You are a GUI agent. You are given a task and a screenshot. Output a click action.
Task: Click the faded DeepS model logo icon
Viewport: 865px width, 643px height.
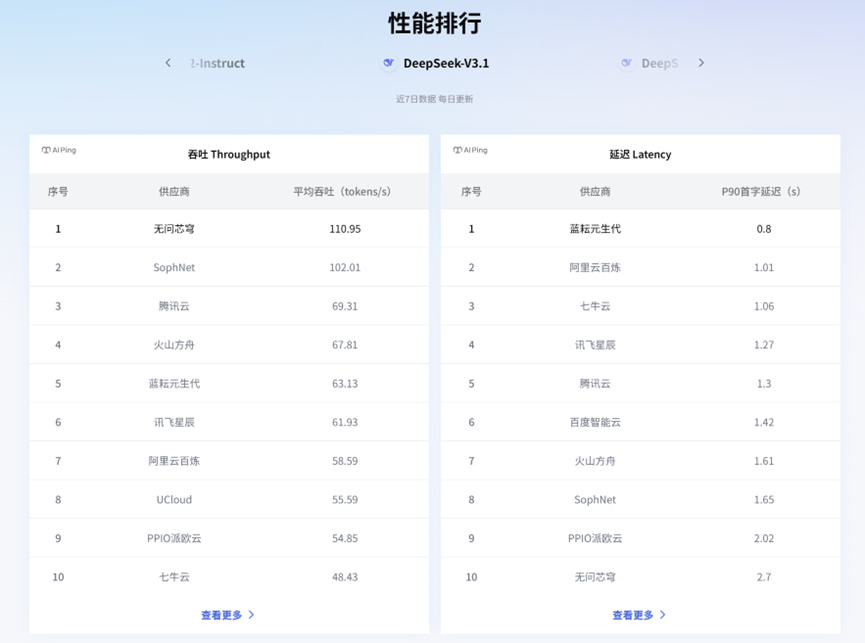(627, 63)
